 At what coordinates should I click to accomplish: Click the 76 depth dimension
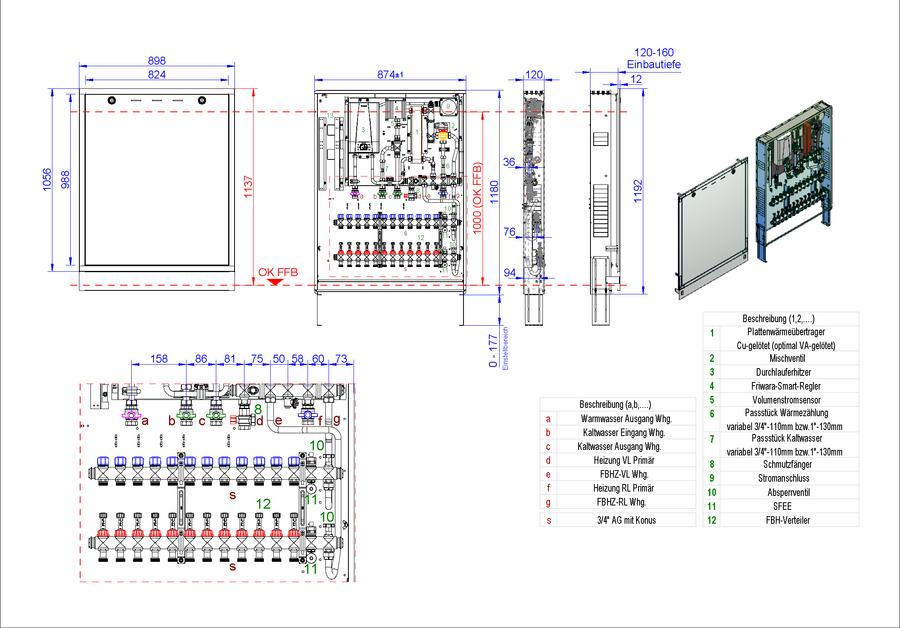click(509, 231)
